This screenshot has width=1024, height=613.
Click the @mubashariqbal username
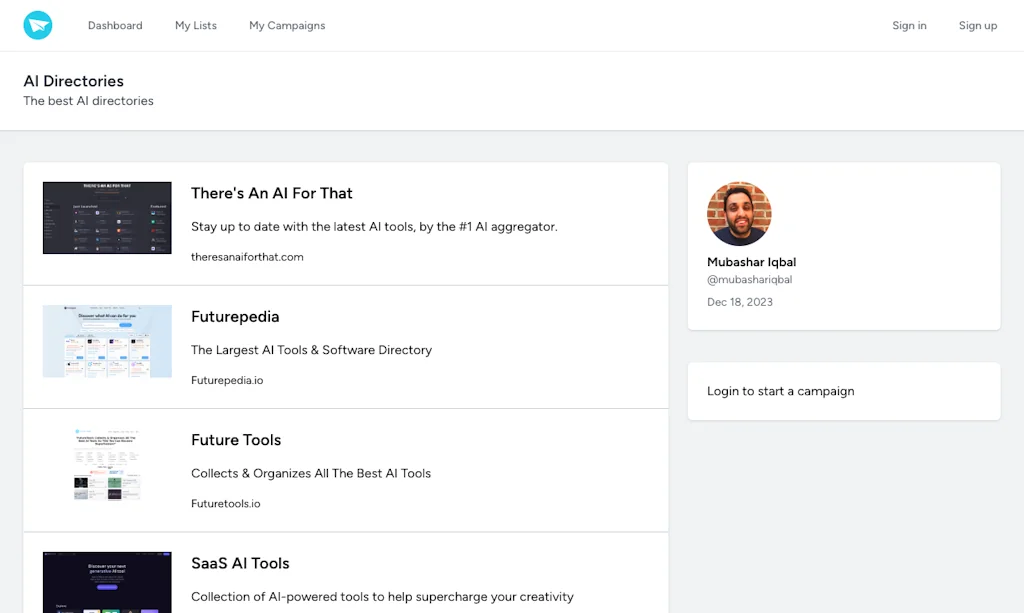pyautogui.click(x=749, y=280)
